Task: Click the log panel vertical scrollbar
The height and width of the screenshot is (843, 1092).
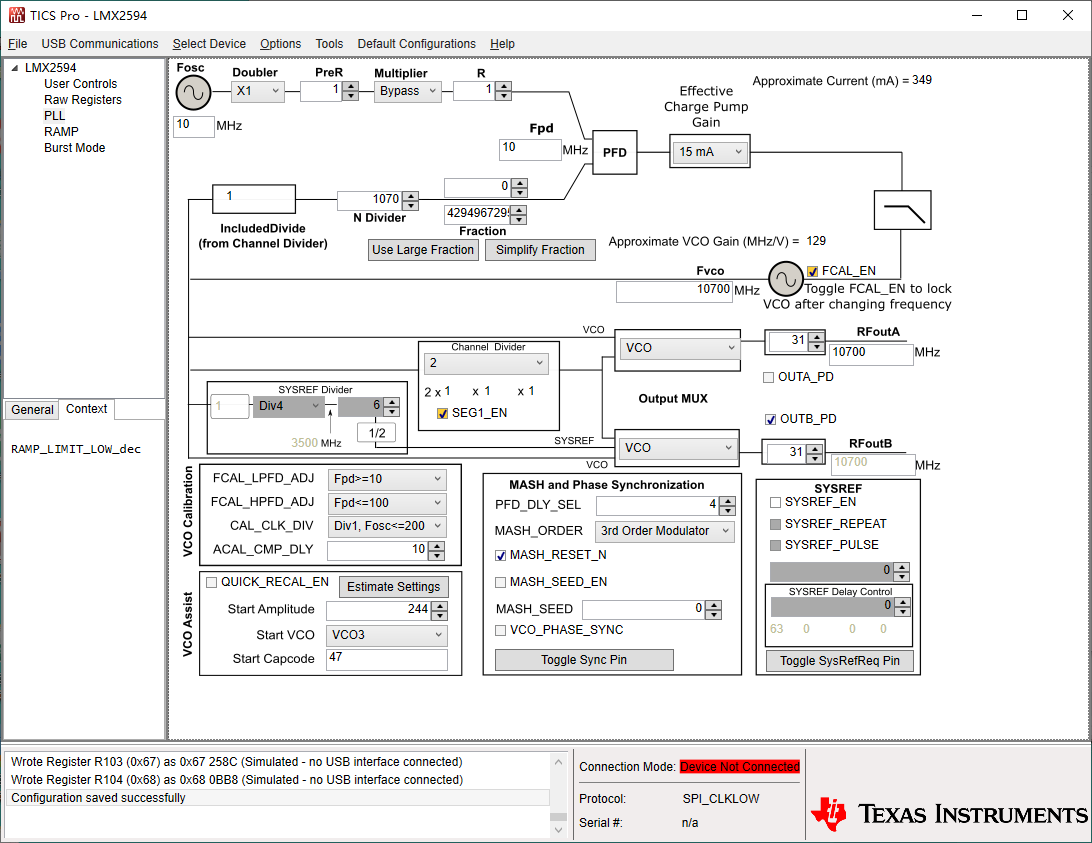Action: click(x=559, y=795)
